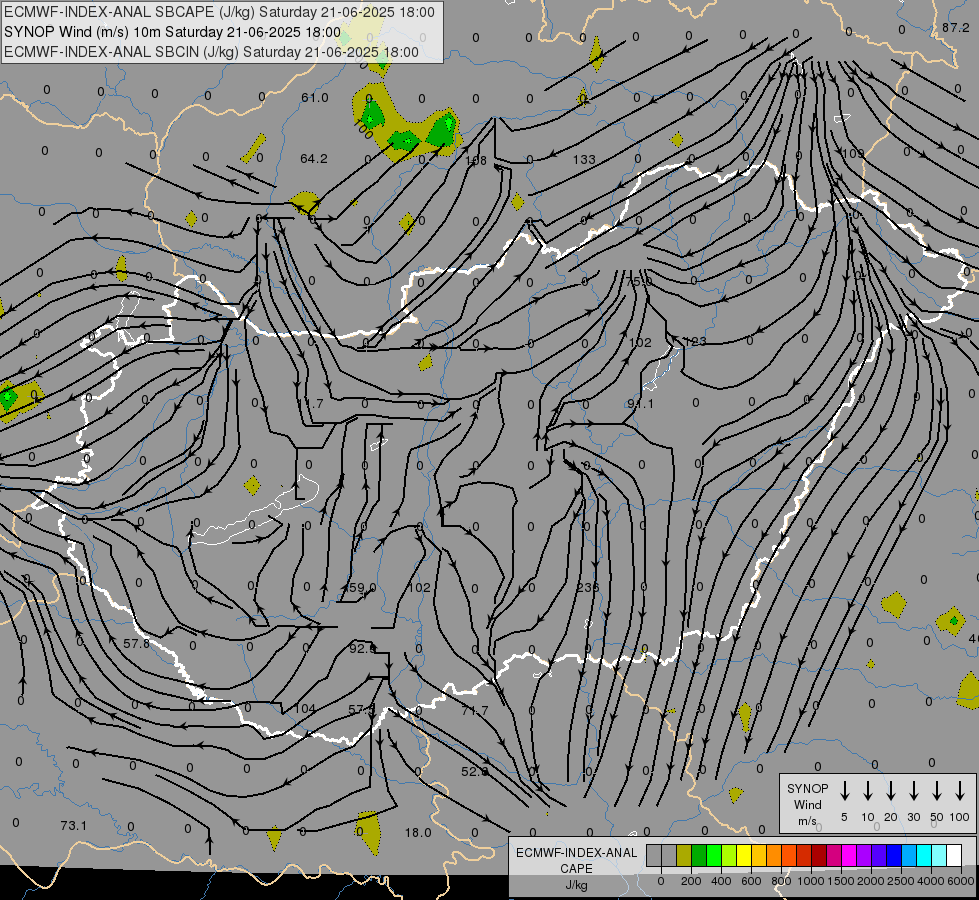This screenshot has width=979, height=900.
Task: Click the wind arrow above the 20 label
Action: tap(890, 790)
